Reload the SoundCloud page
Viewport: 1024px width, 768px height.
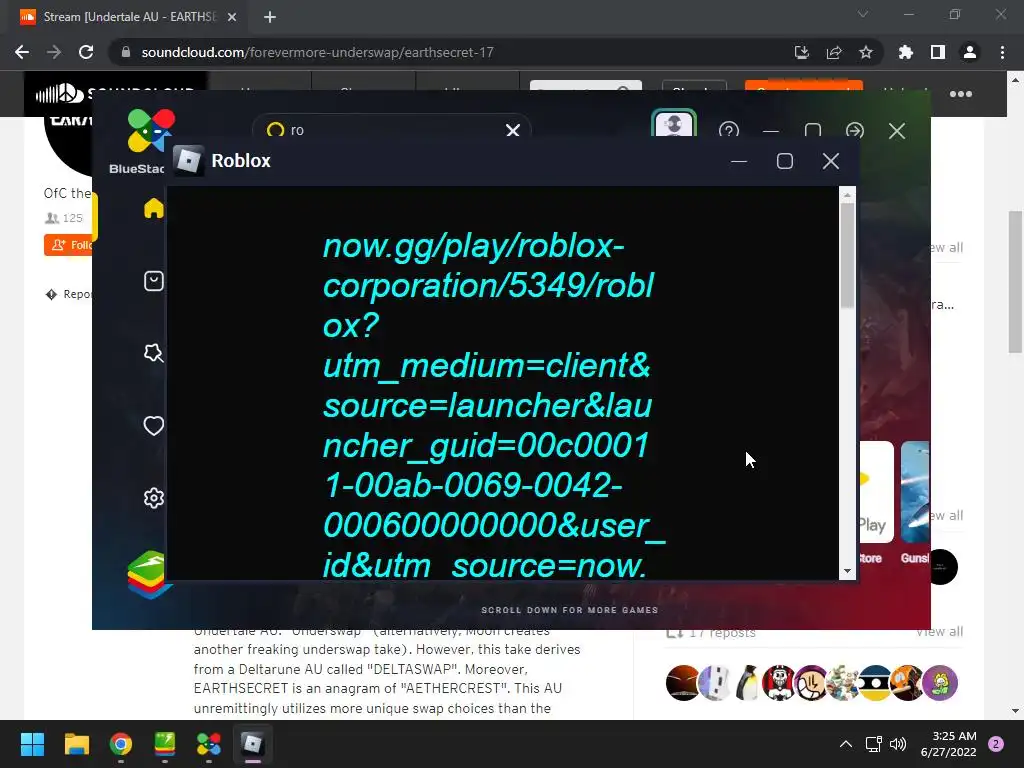click(86, 52)
